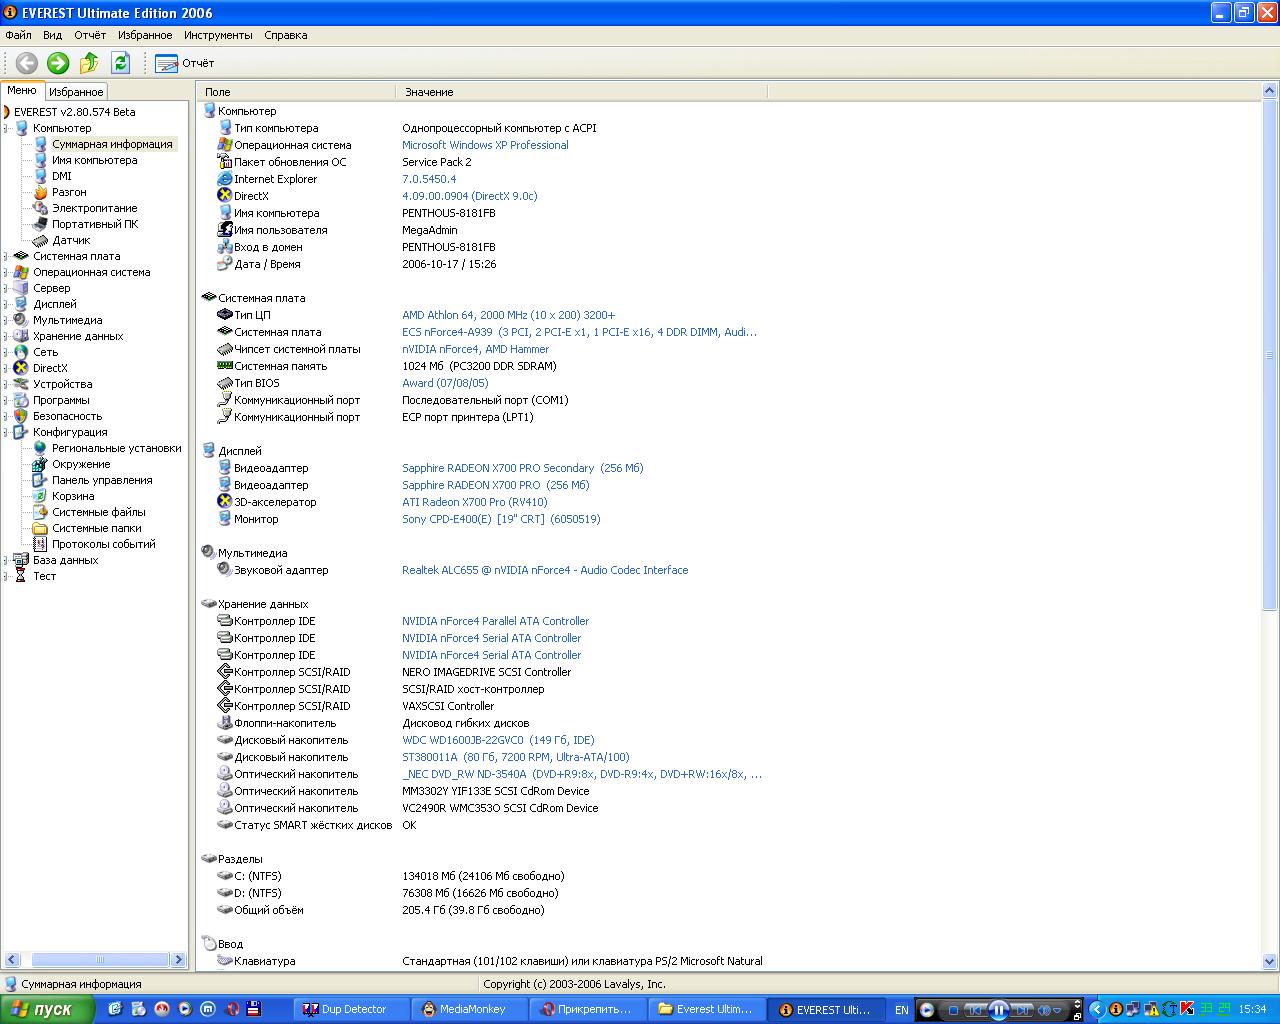Click the DMI icon in the tree

(x=40, y=176)
